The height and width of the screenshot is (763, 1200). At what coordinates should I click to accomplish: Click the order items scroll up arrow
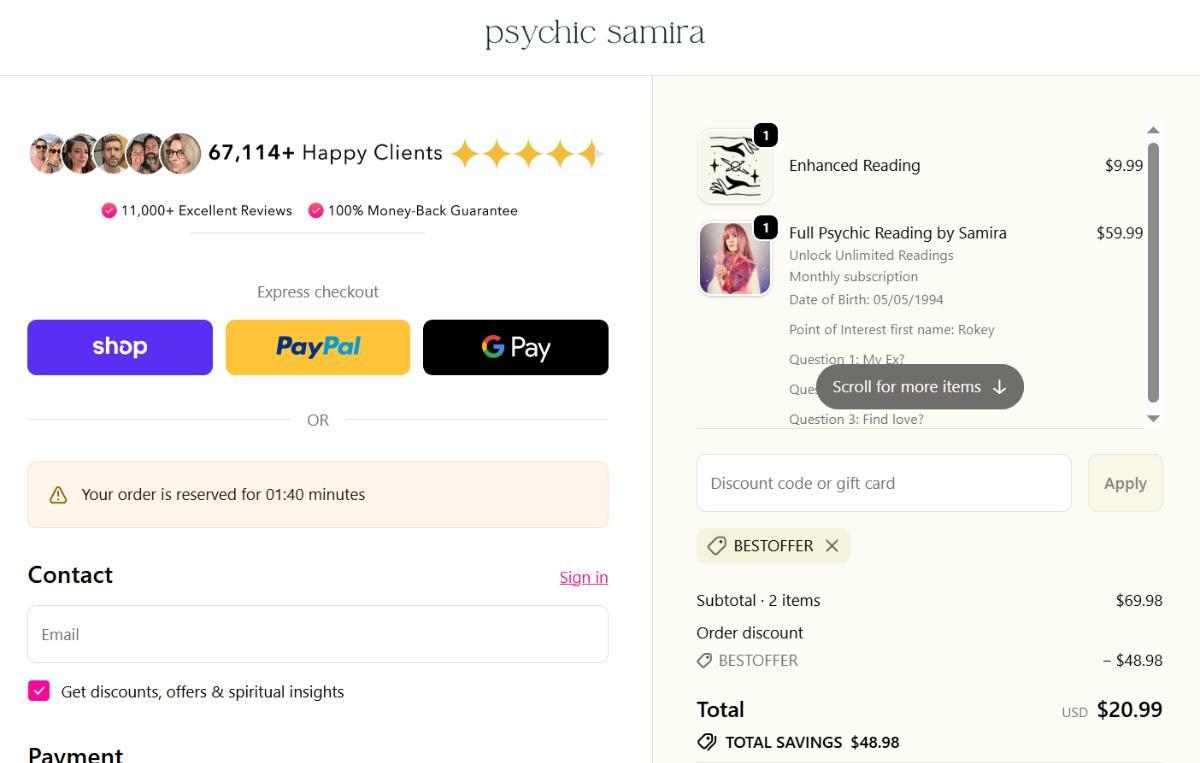(x=1153, y=130)
